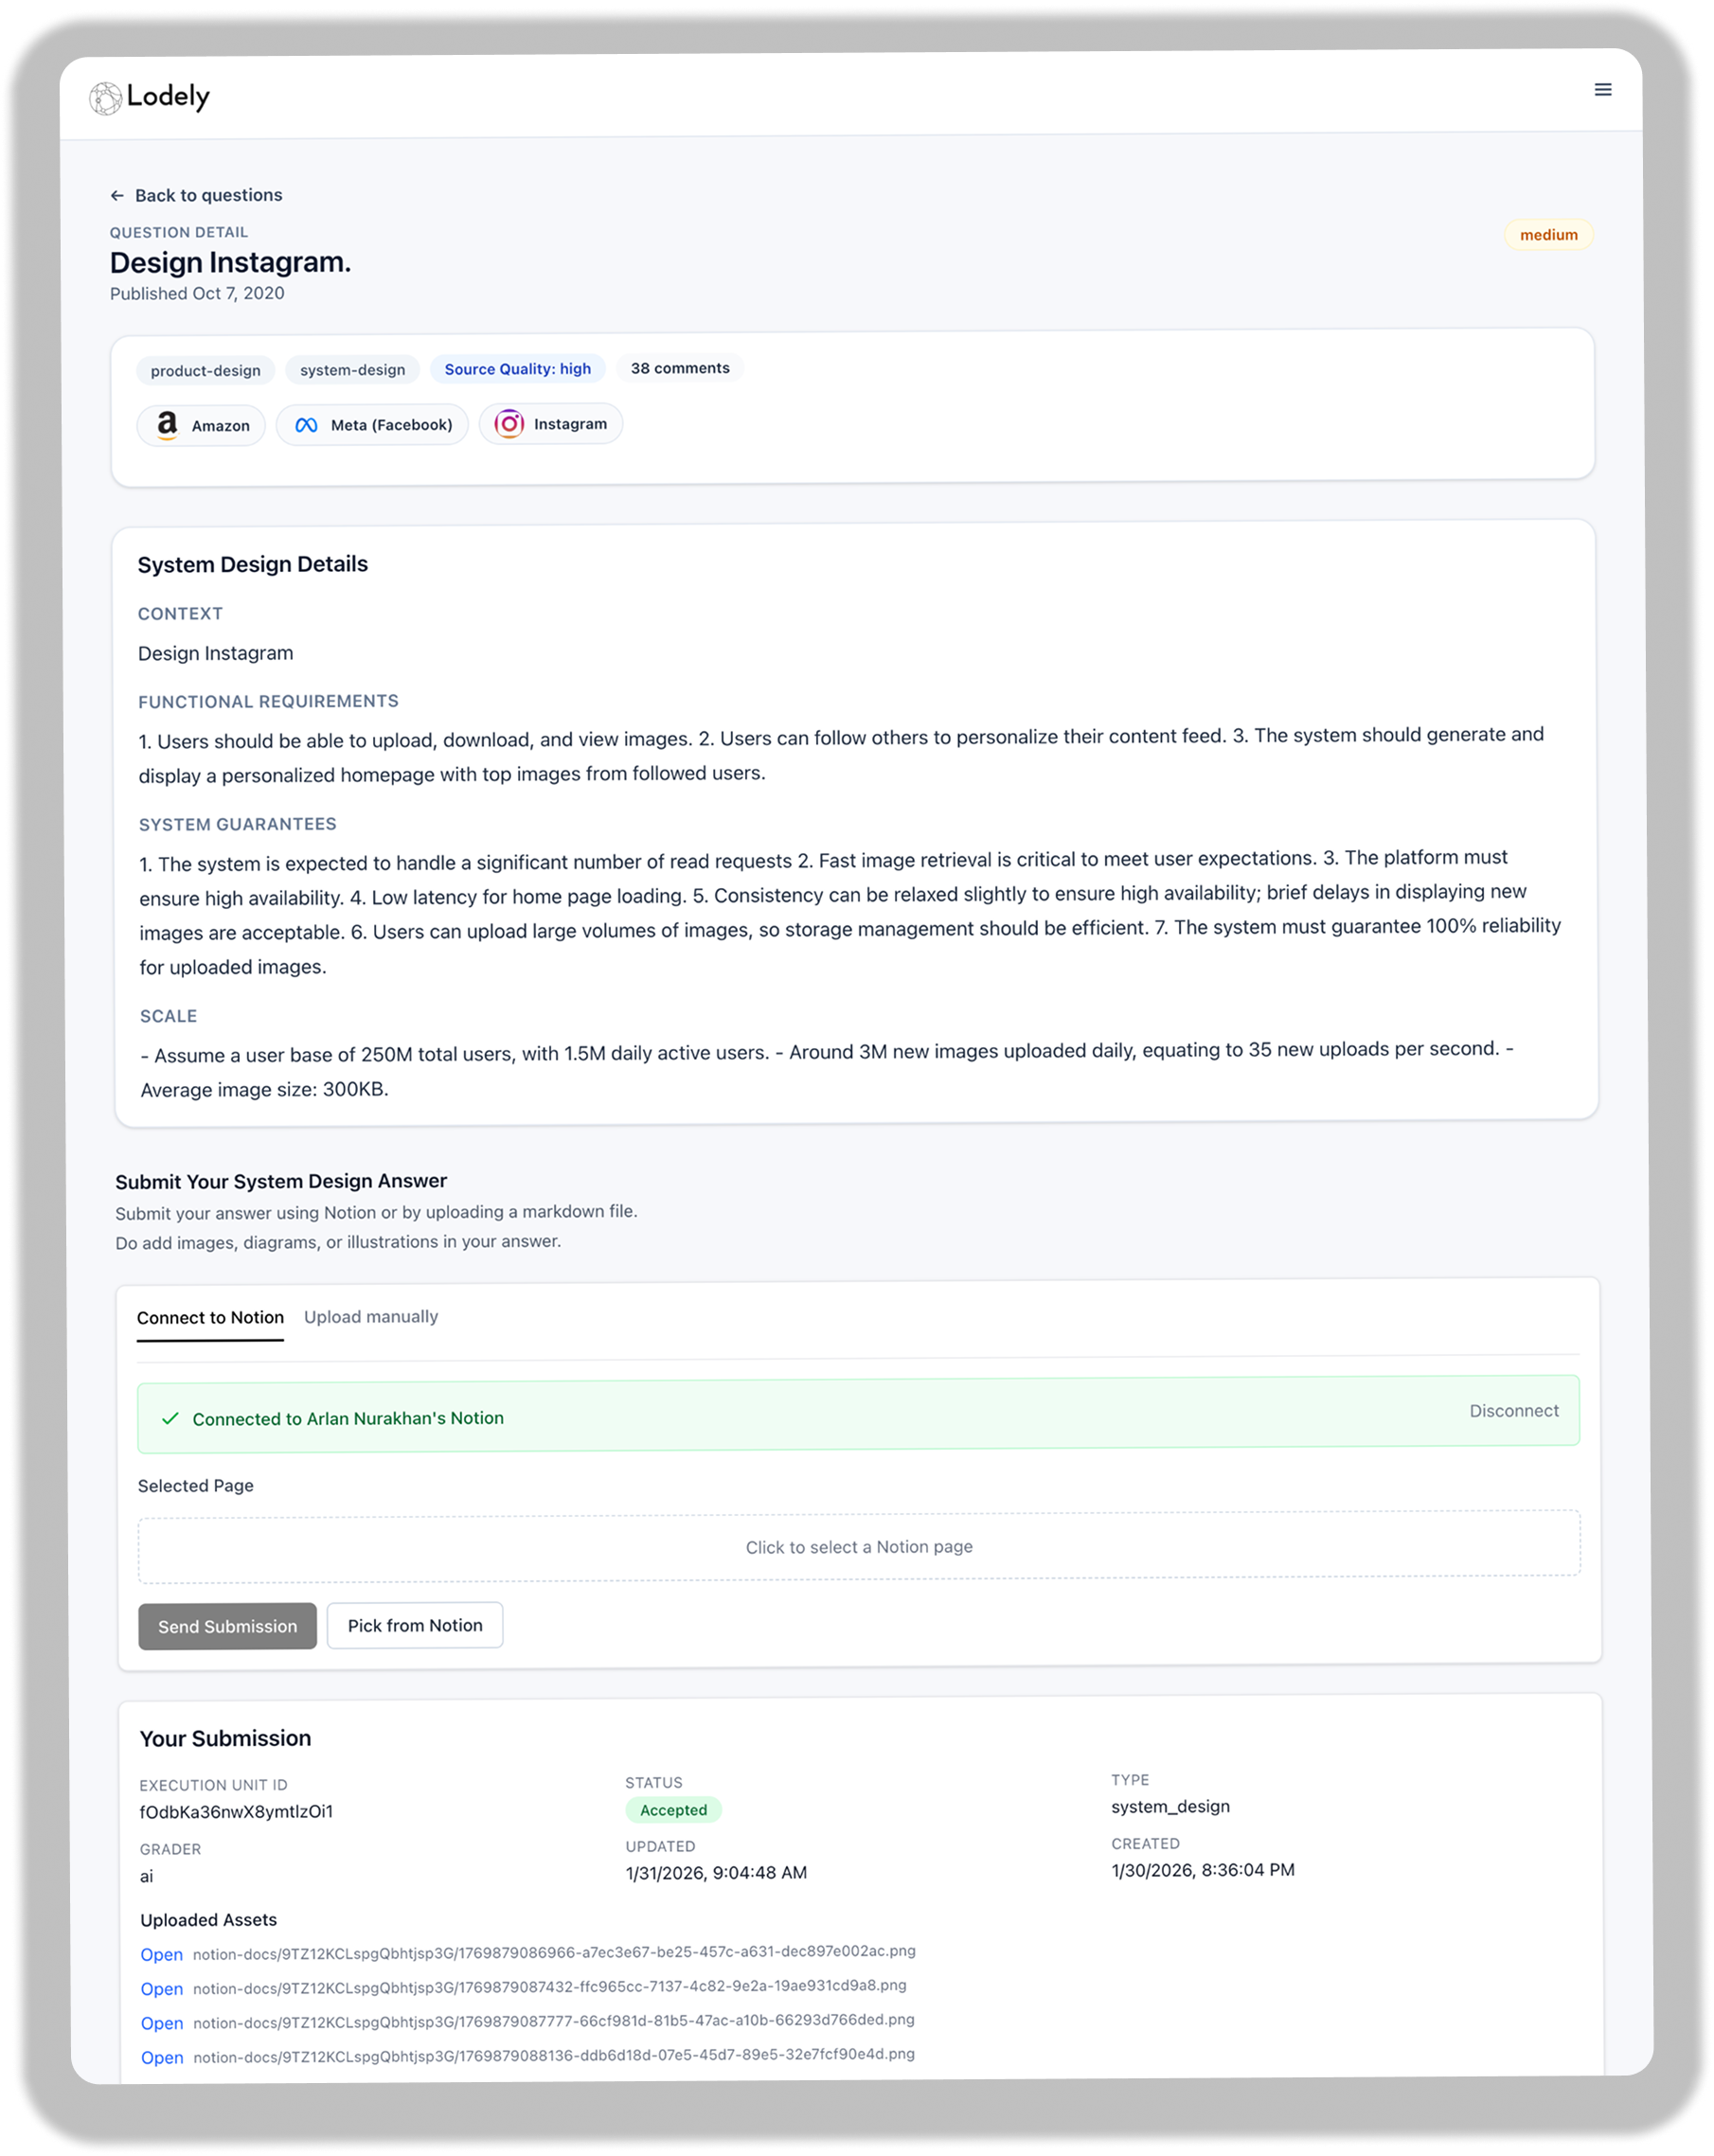The width and height of the screenshot is (1714, 2156).
Task: Click the Uploaded Assets label
Action: coord(208,1920)
